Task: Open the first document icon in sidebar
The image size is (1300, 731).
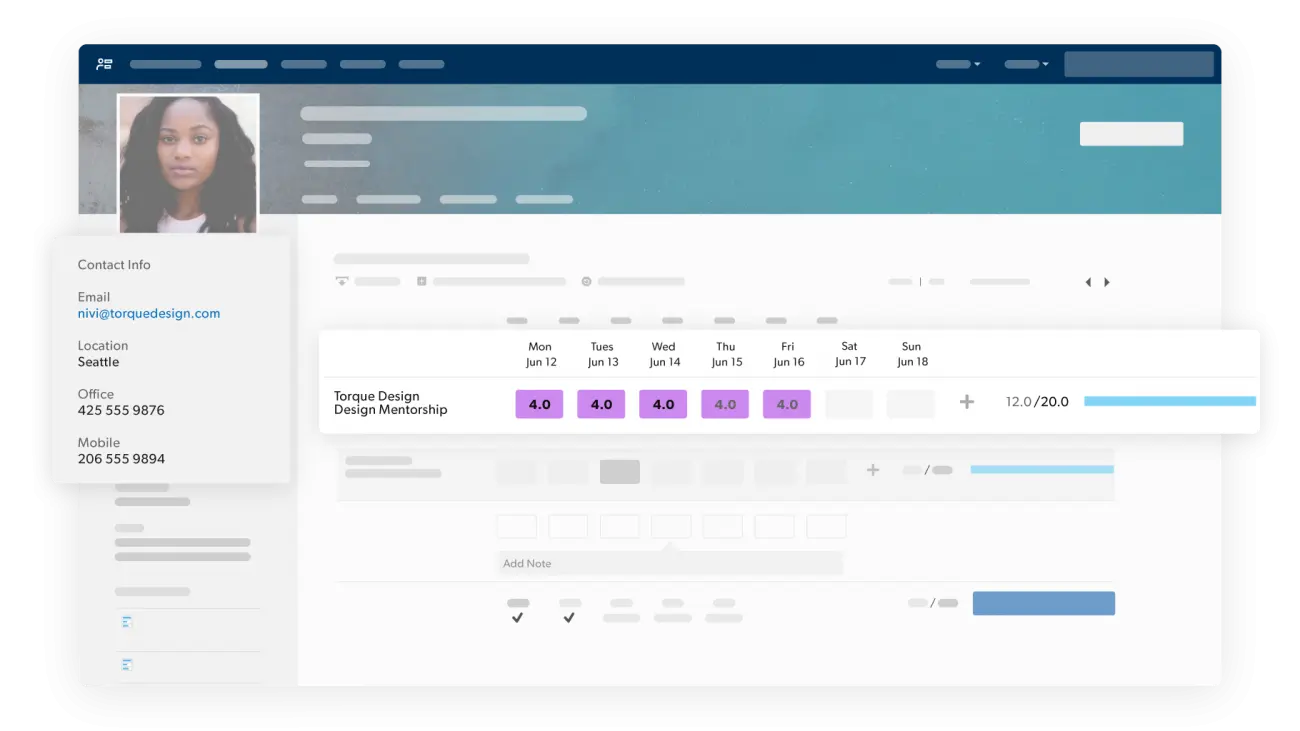Action: coord(127,622)
